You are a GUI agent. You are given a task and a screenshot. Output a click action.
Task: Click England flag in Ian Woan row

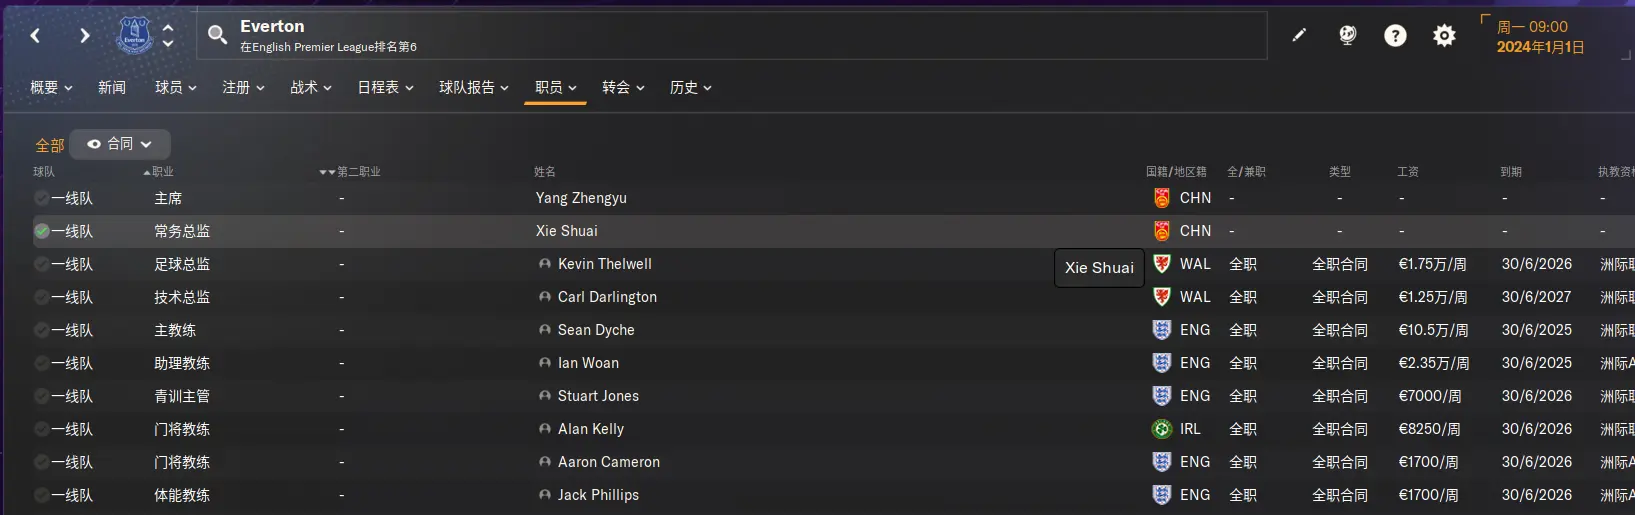click(1161, 363)
